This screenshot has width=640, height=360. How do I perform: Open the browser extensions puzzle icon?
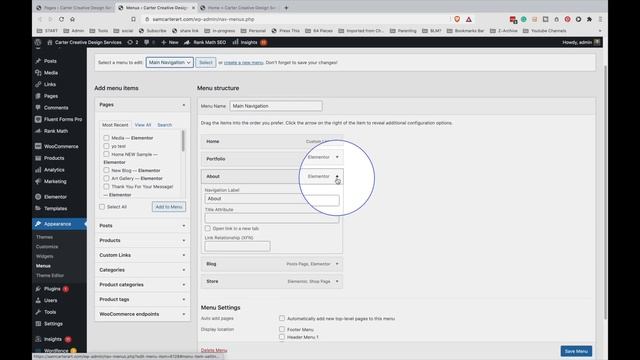pos(589,19)
